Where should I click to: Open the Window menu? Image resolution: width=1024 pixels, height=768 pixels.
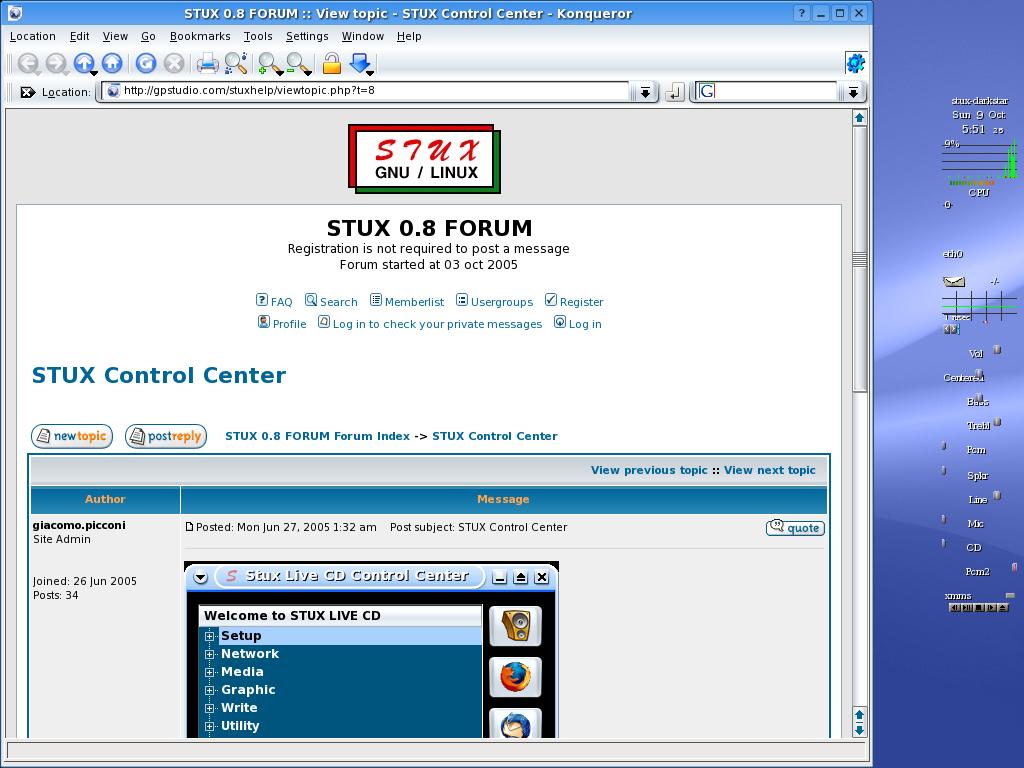(x=362, y=37)
